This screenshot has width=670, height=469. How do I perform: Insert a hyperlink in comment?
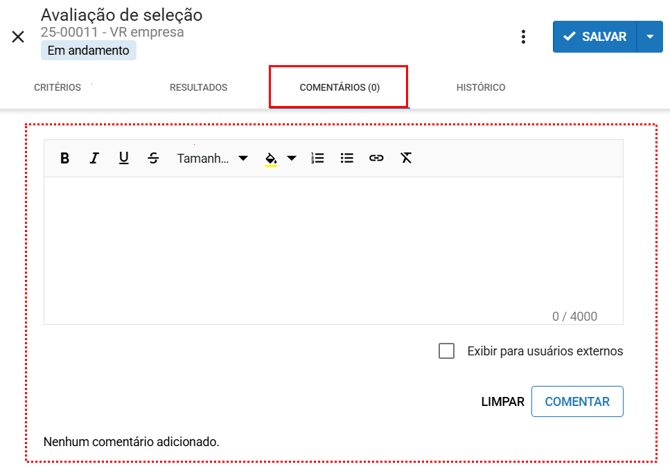coord(376,158)
